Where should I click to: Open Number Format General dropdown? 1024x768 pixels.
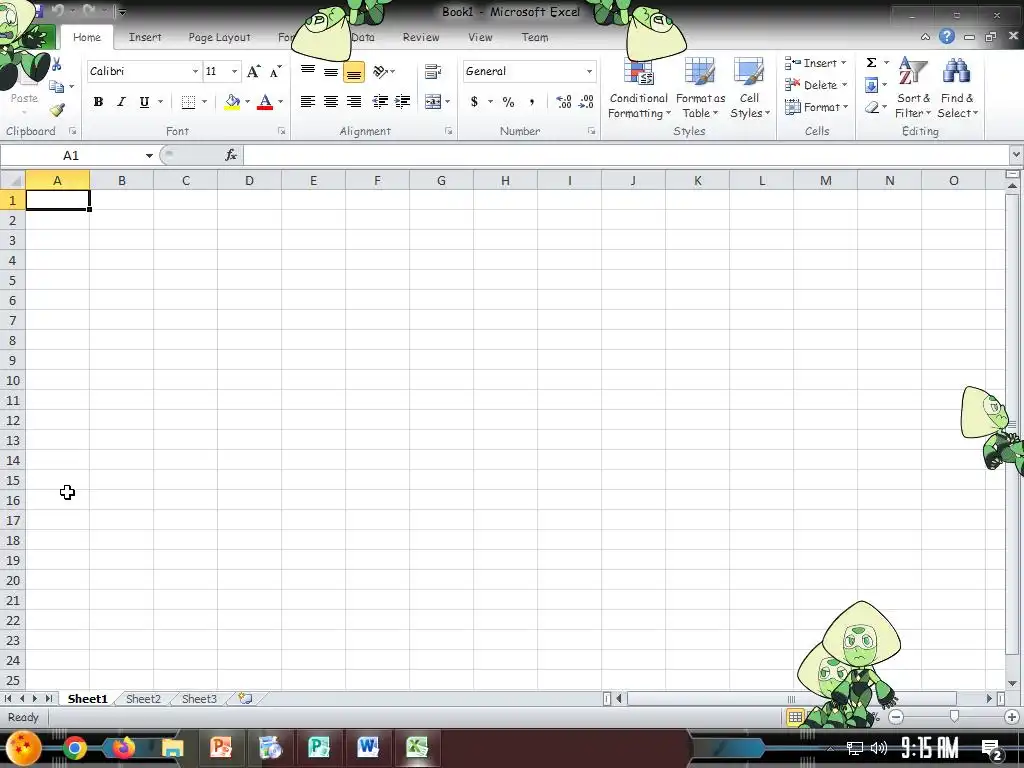click(589, 71)
